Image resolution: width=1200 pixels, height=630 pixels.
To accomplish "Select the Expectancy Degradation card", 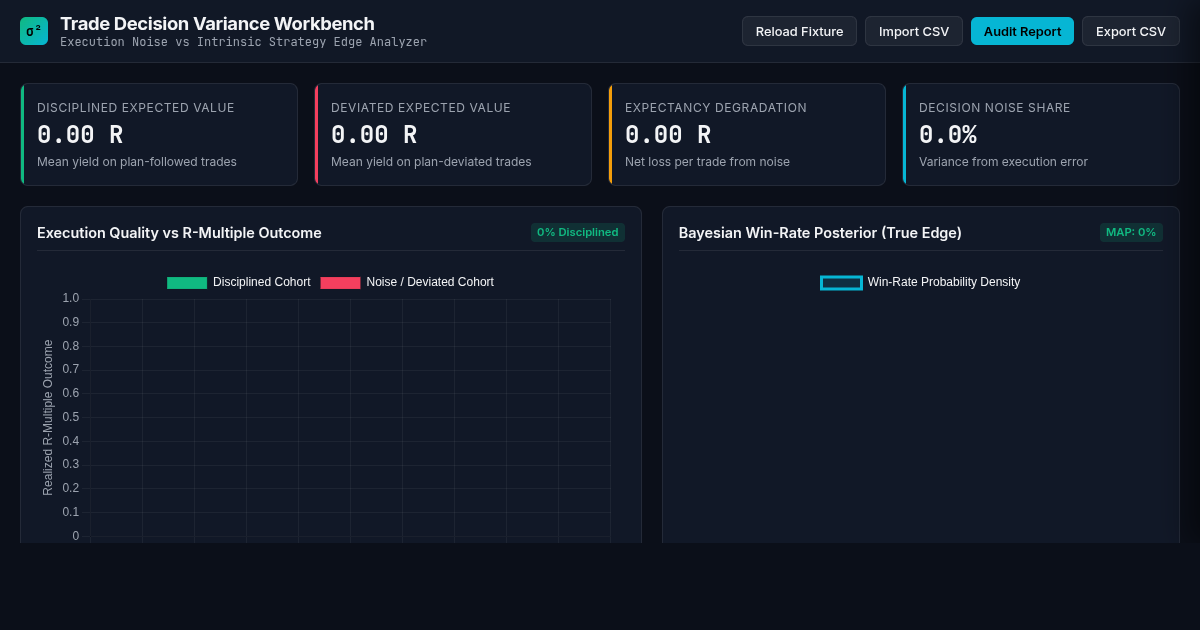I will pos(747,134).
